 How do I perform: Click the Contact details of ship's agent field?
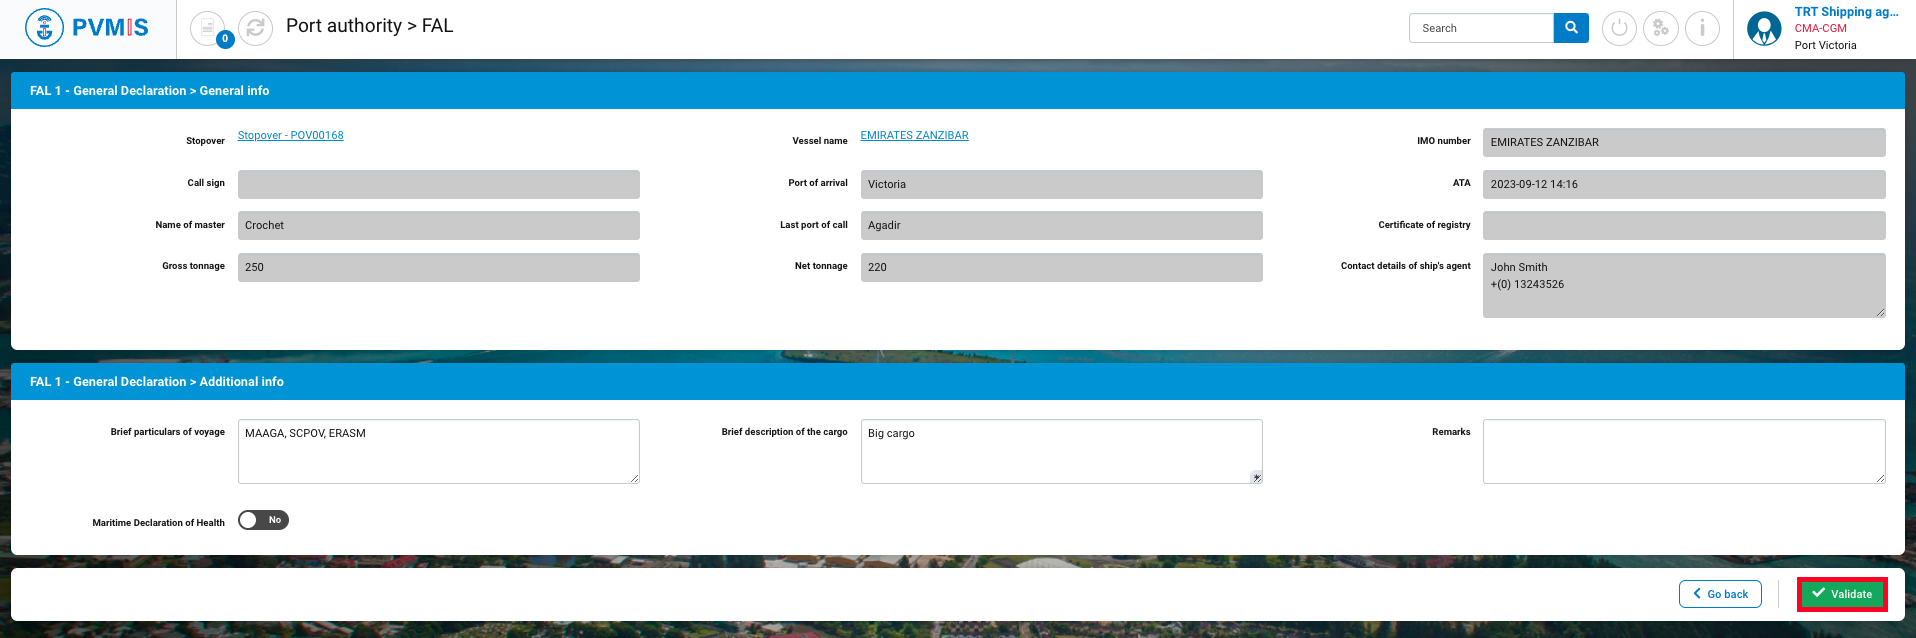coord(1683,285)
